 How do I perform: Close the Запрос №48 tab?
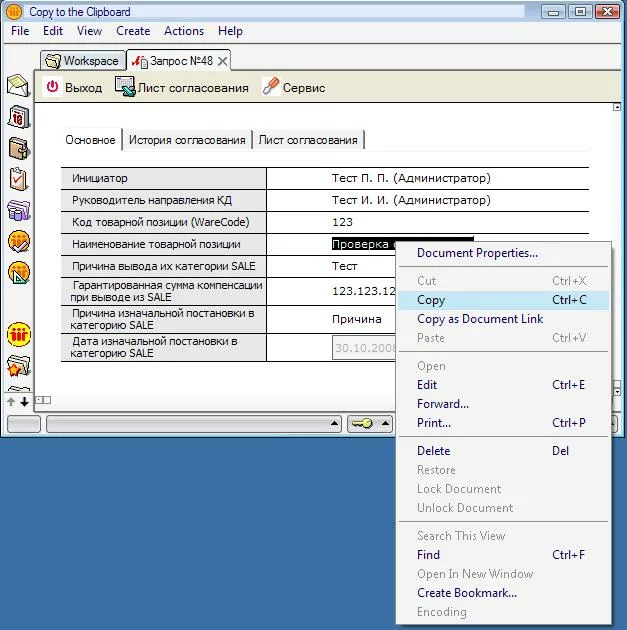click(223, 61)
